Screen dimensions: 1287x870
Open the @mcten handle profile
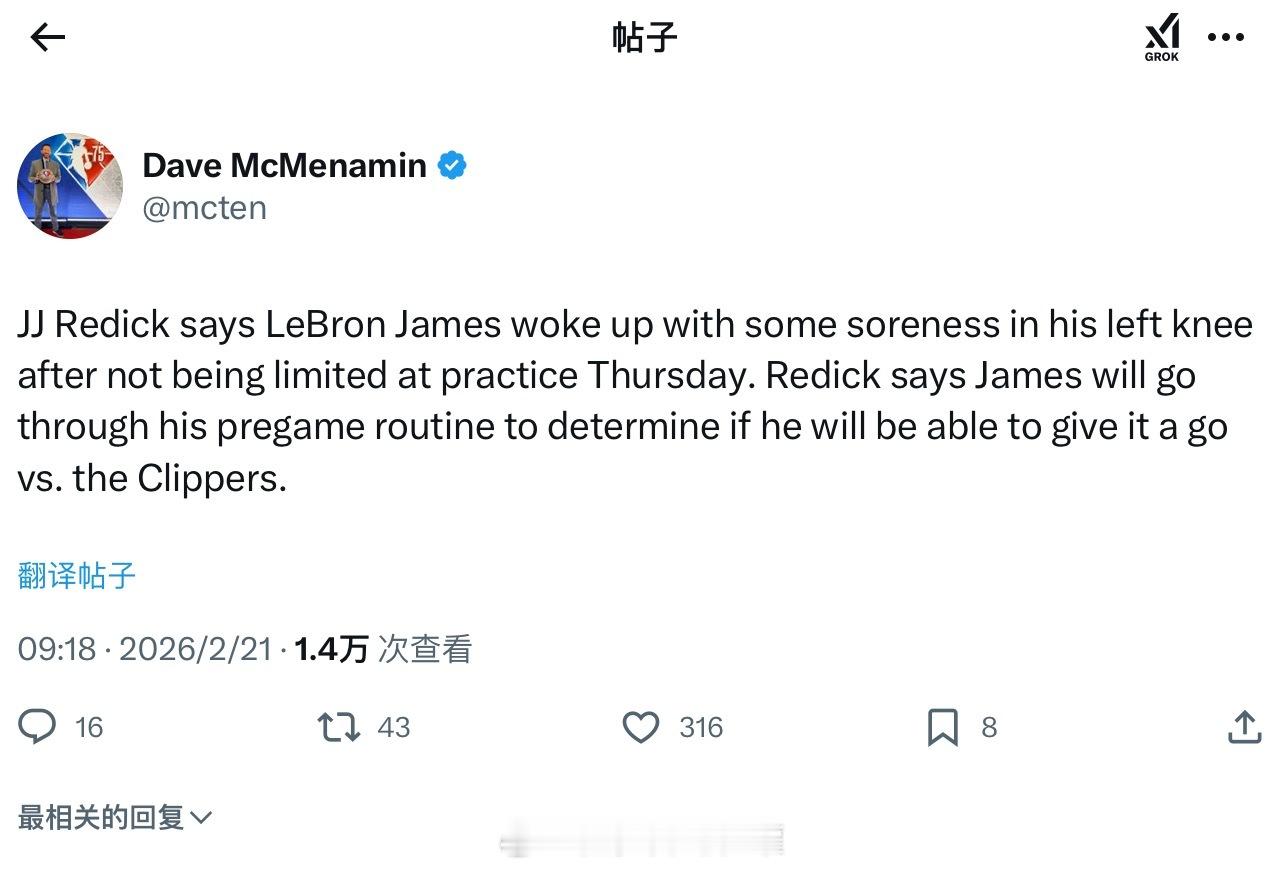204,208
